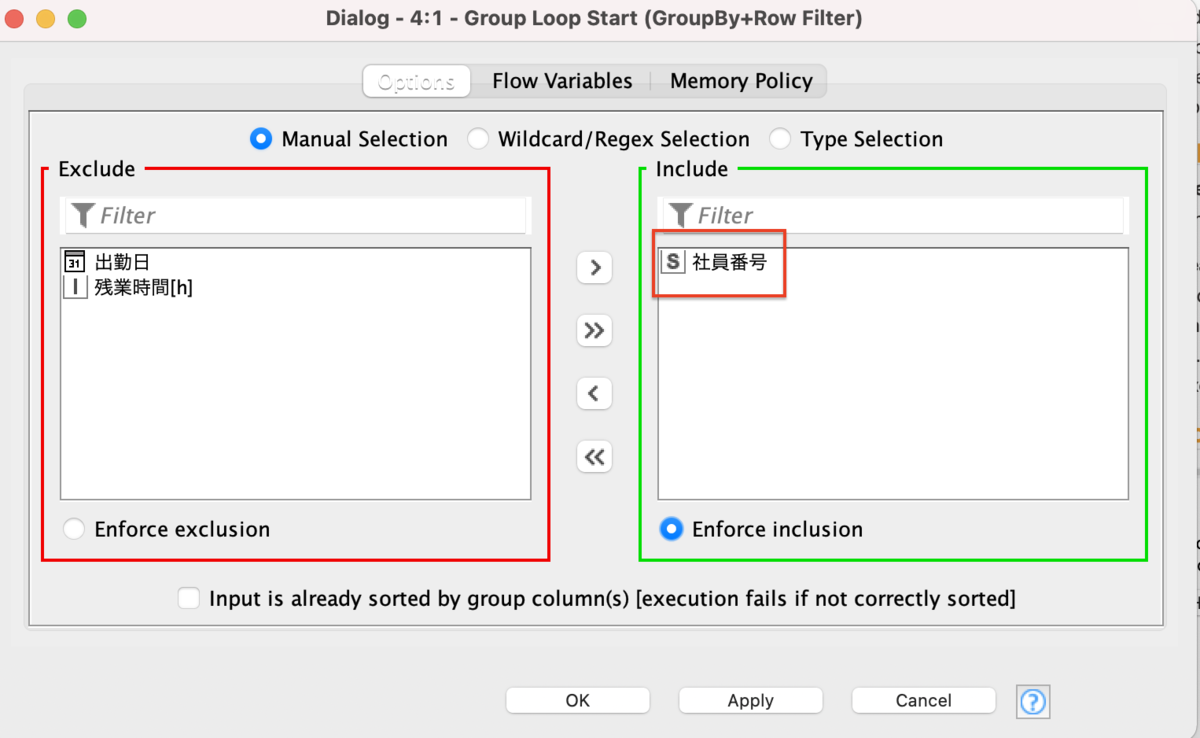Switch to Type Selection mode

coord(779,139)
